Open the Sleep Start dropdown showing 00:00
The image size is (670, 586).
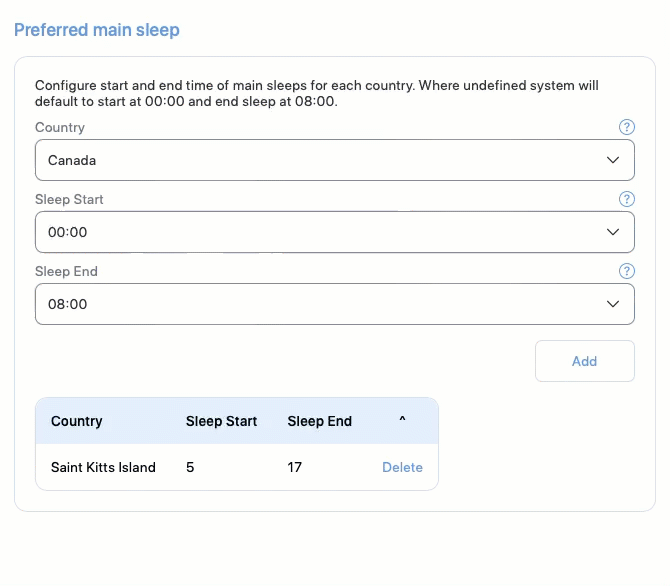pos(335,232)
